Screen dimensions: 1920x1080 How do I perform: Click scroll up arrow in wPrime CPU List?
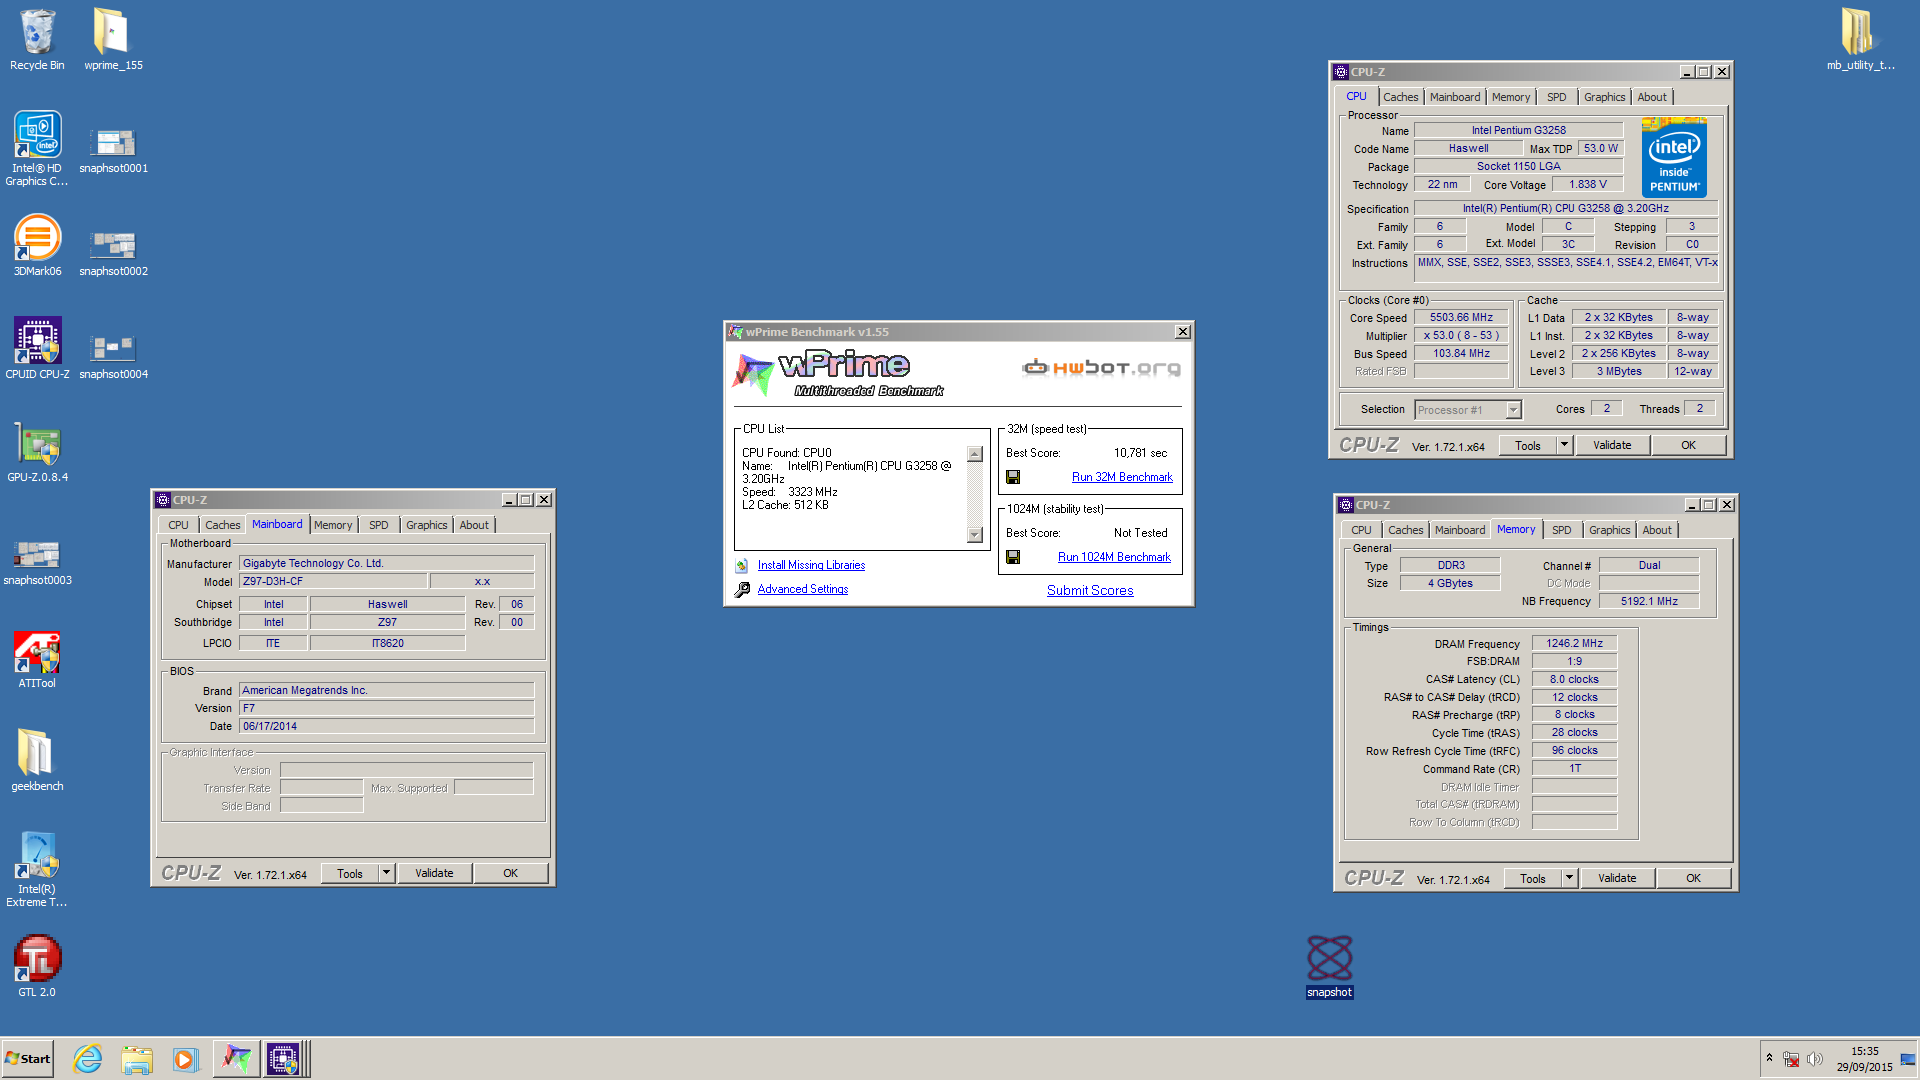point(975,454)
